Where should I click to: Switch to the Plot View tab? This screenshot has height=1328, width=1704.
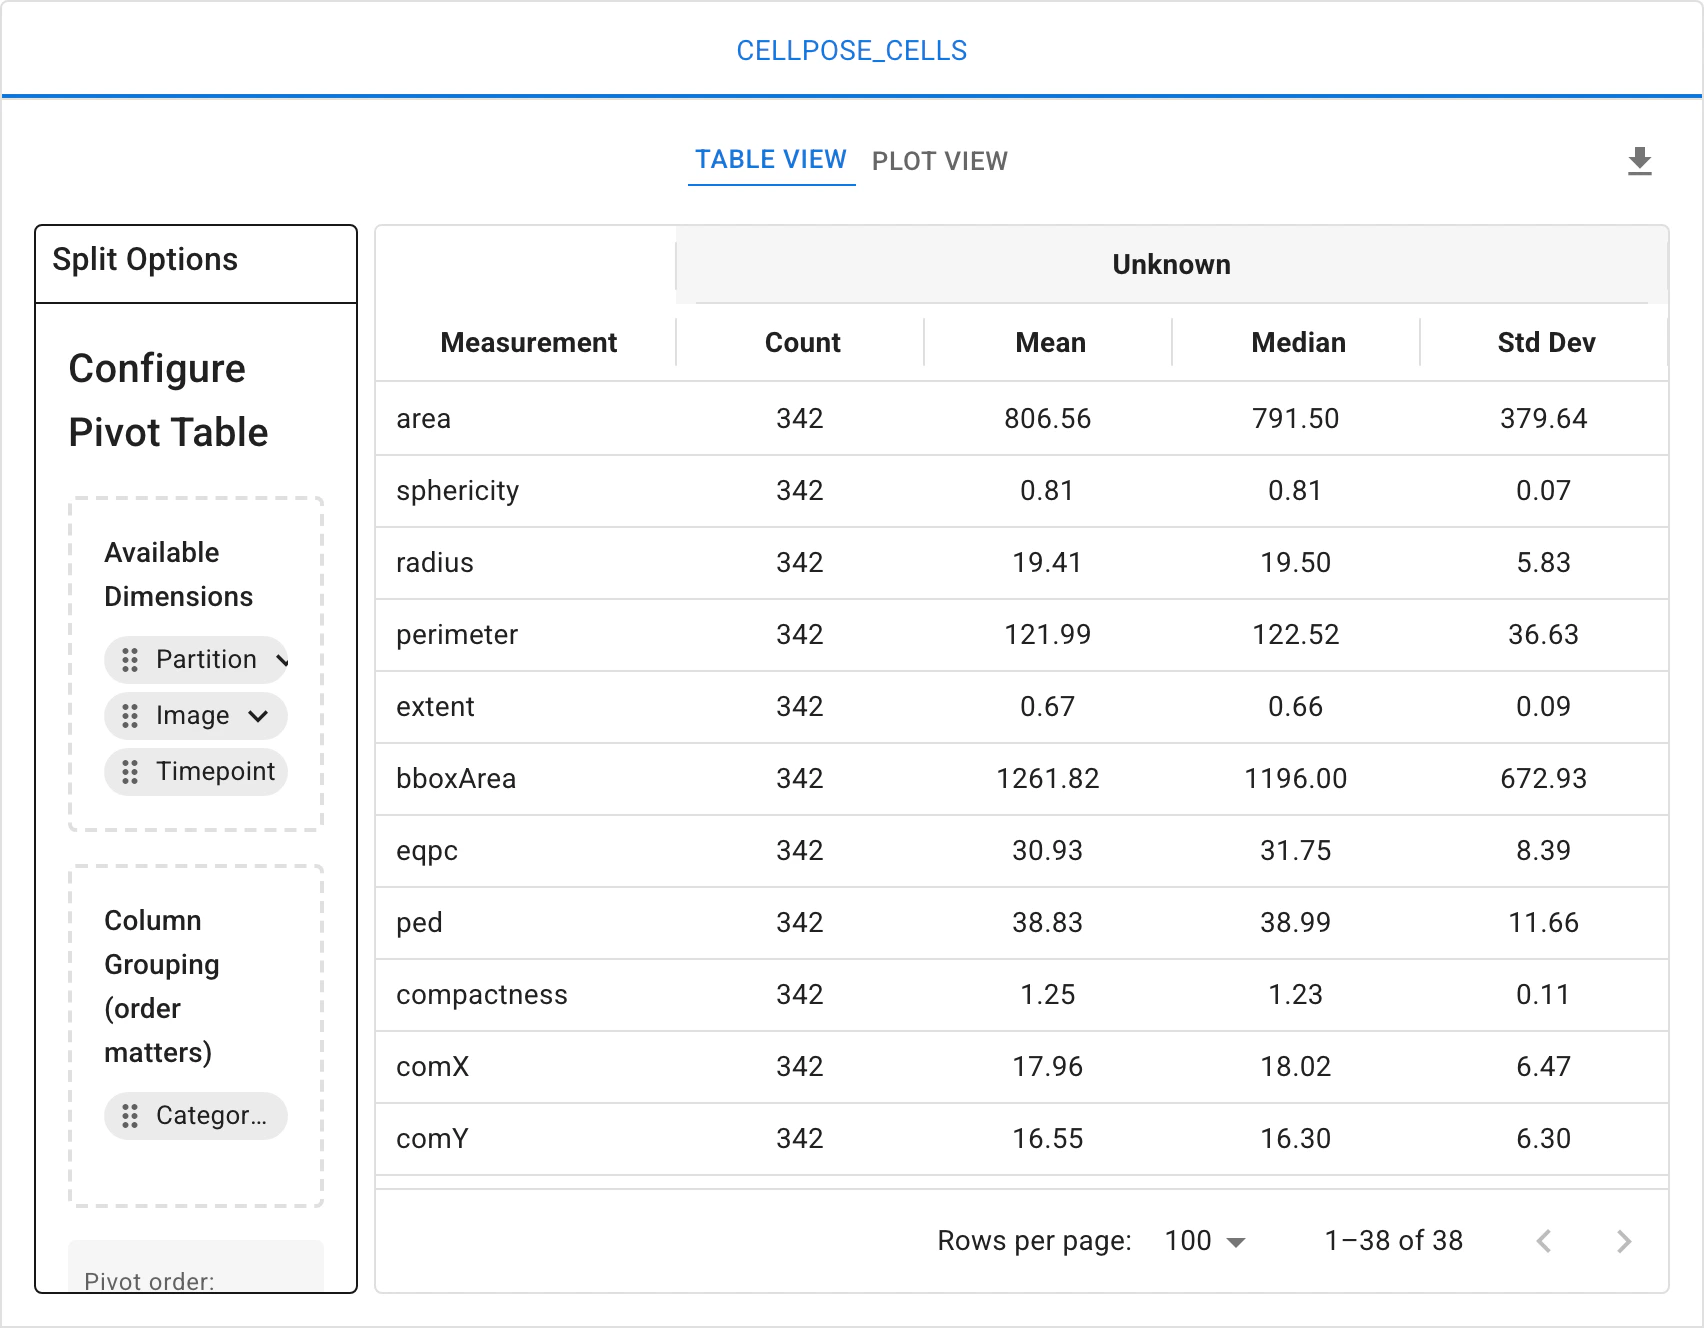coord(940,161)
